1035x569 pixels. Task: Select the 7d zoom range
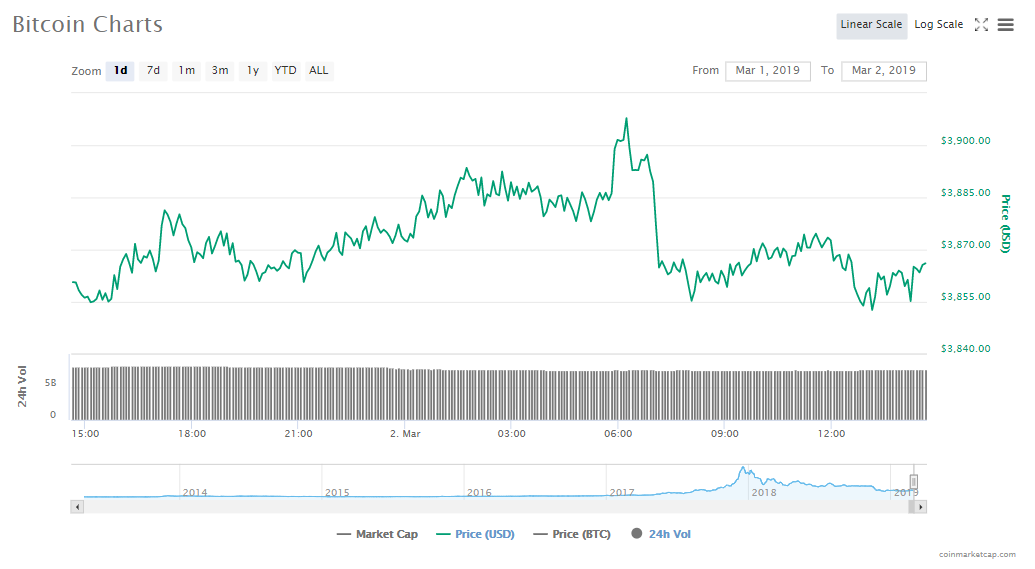click(153, 71)
